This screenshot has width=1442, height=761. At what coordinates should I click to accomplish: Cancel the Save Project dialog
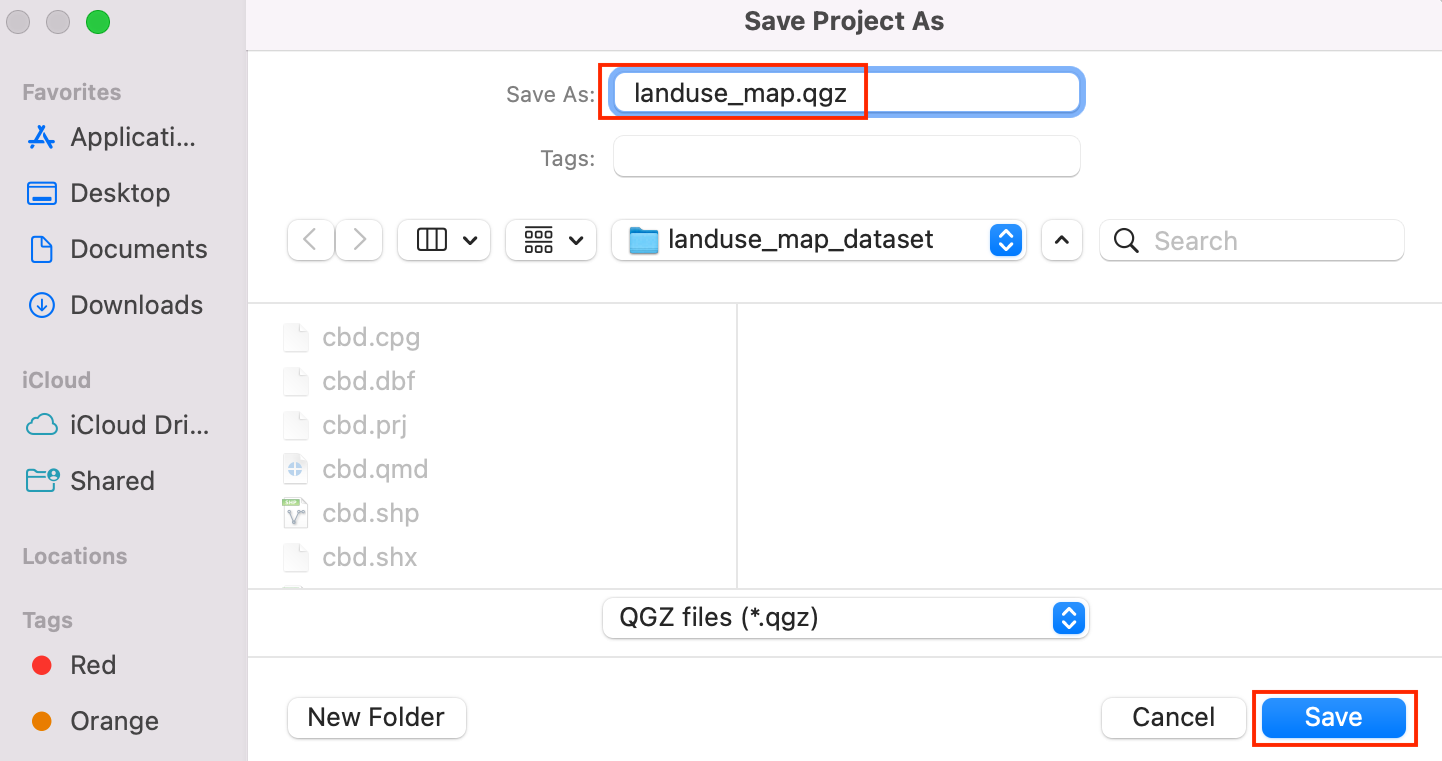[1173, 717]
